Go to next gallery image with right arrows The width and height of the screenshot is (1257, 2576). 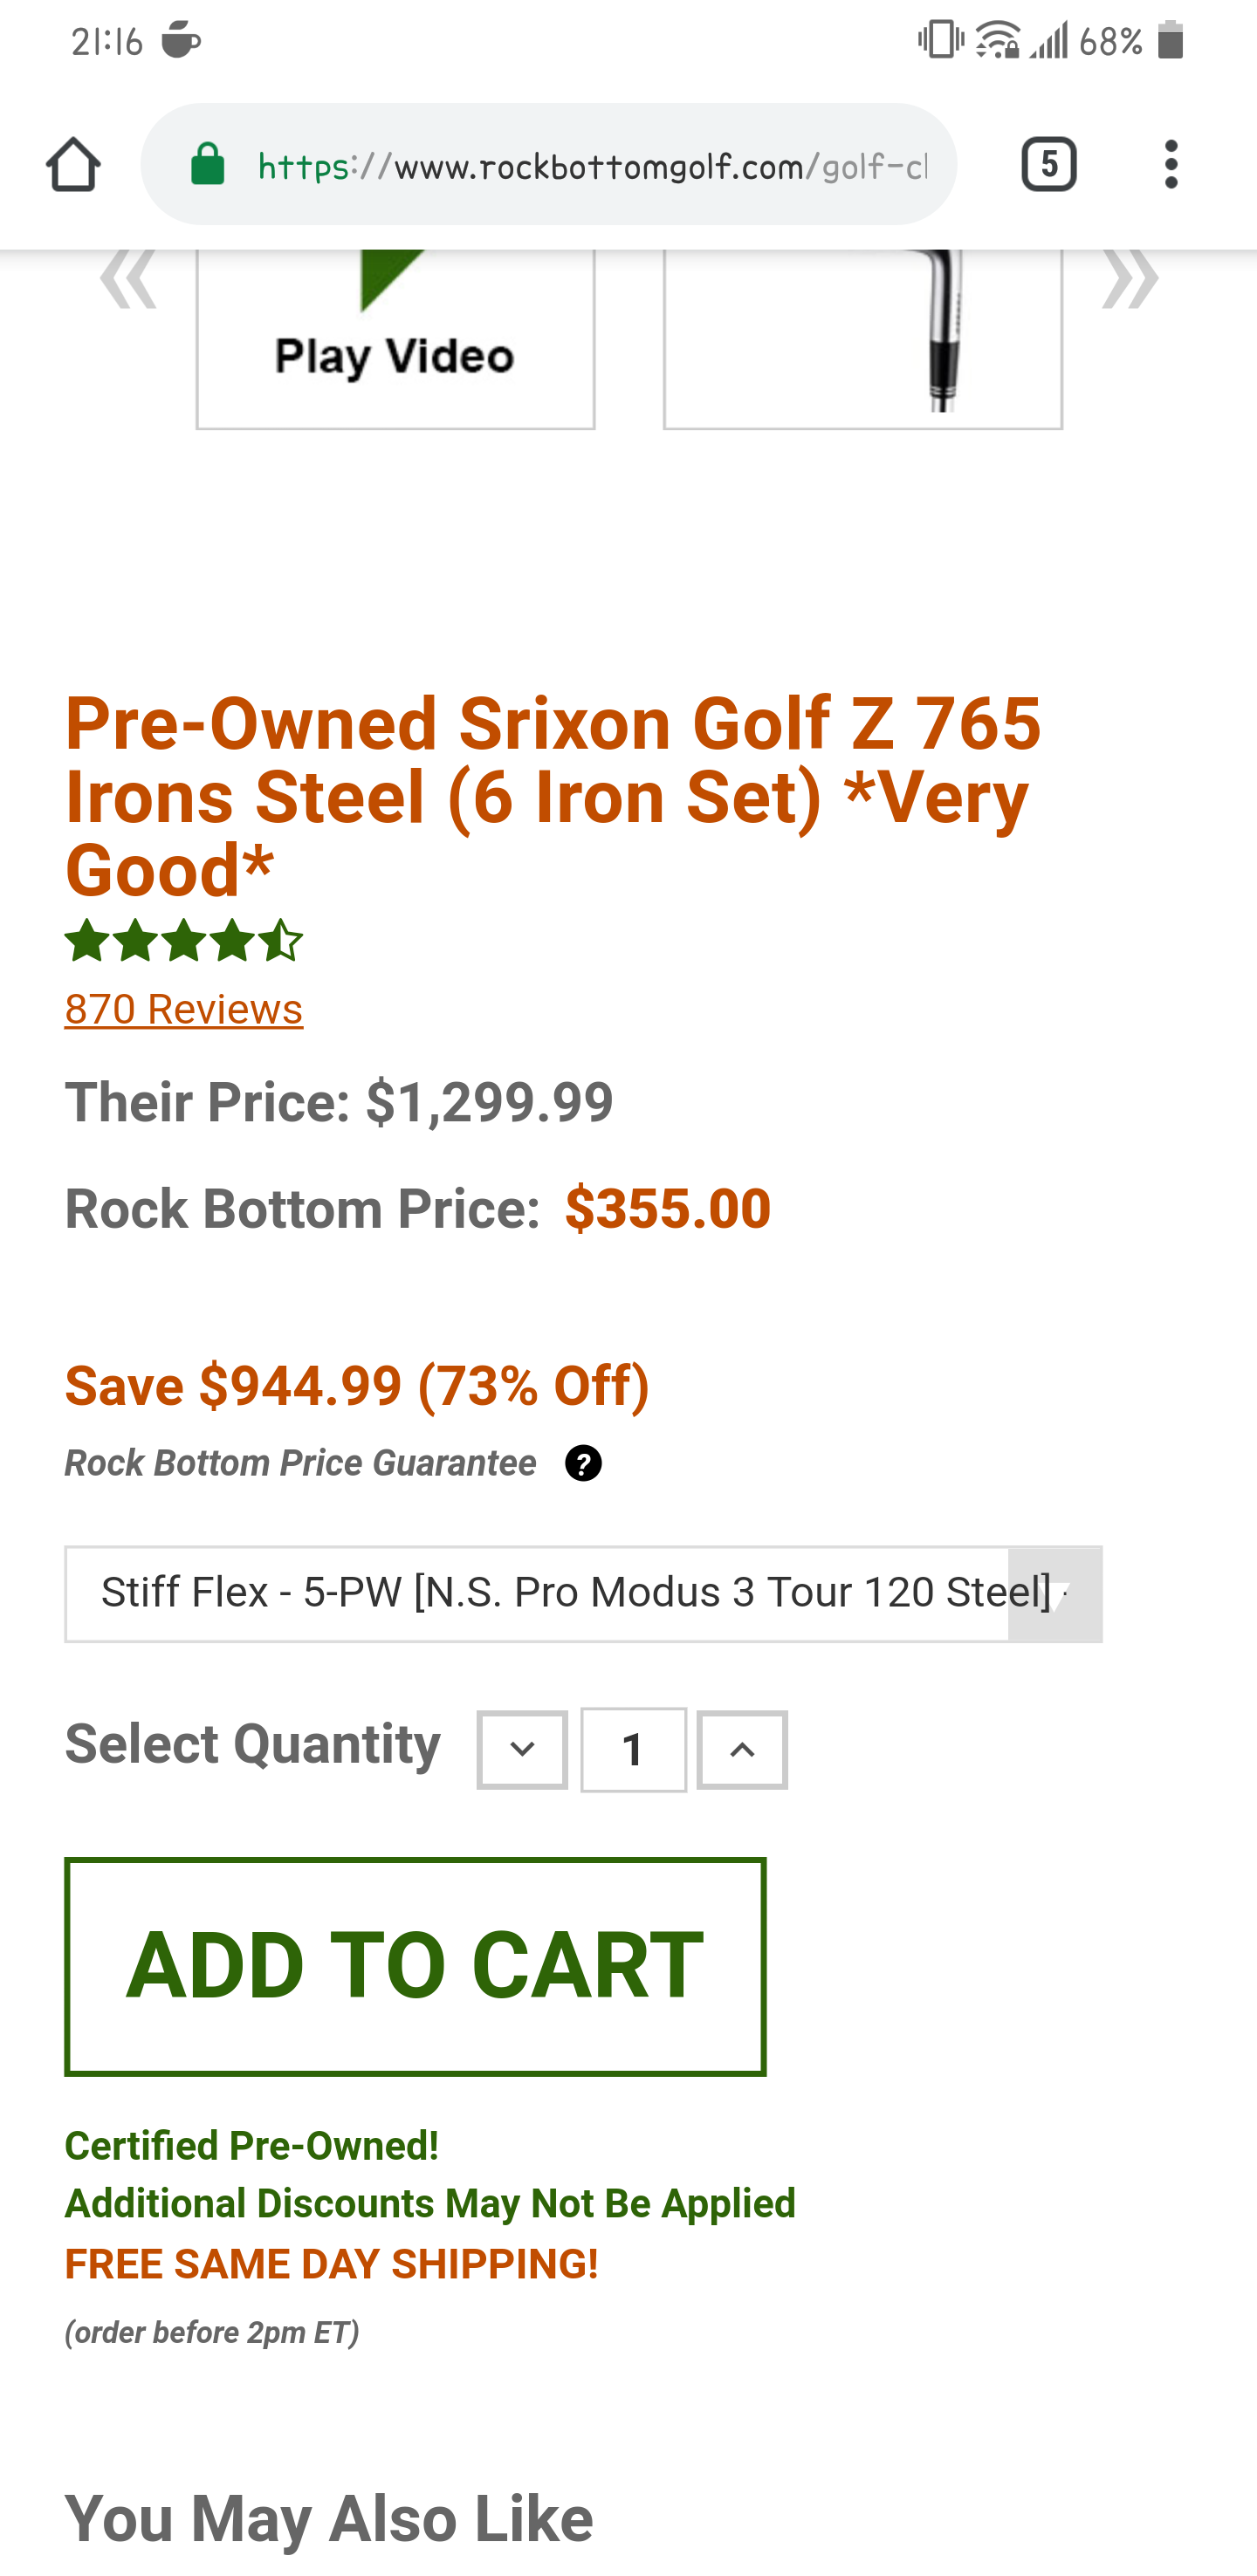1130,279
